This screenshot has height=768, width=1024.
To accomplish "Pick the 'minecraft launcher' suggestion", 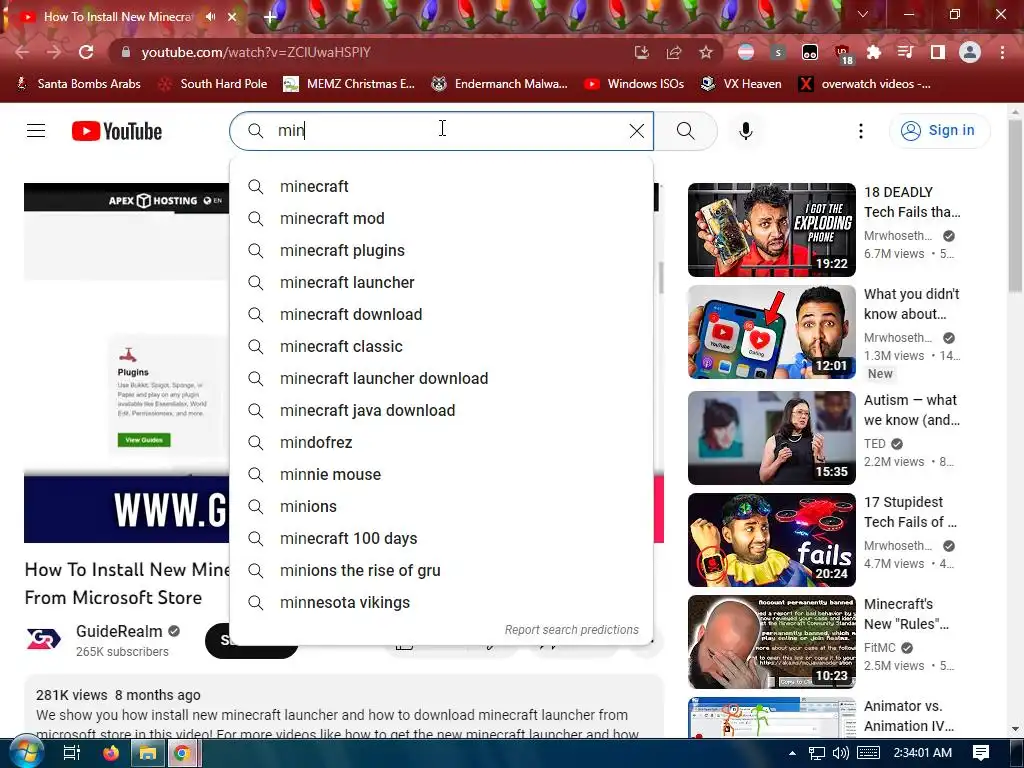I will click(x=441, y=283).
